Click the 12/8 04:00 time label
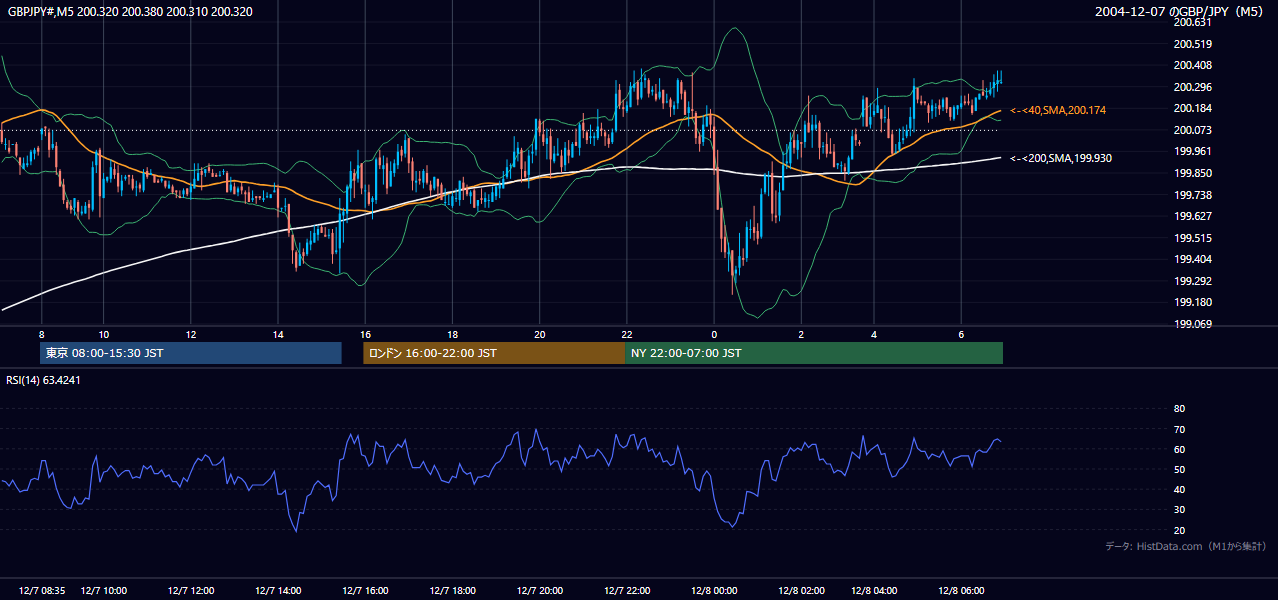The height and width of the screenshot is (600, 1278). tap(874, 590)
